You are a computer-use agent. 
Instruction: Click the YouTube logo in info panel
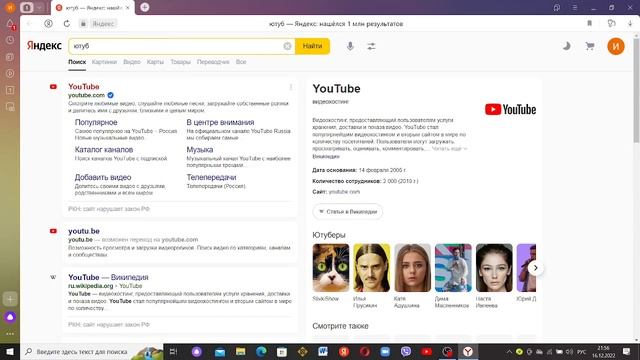(x=510, y=109)
